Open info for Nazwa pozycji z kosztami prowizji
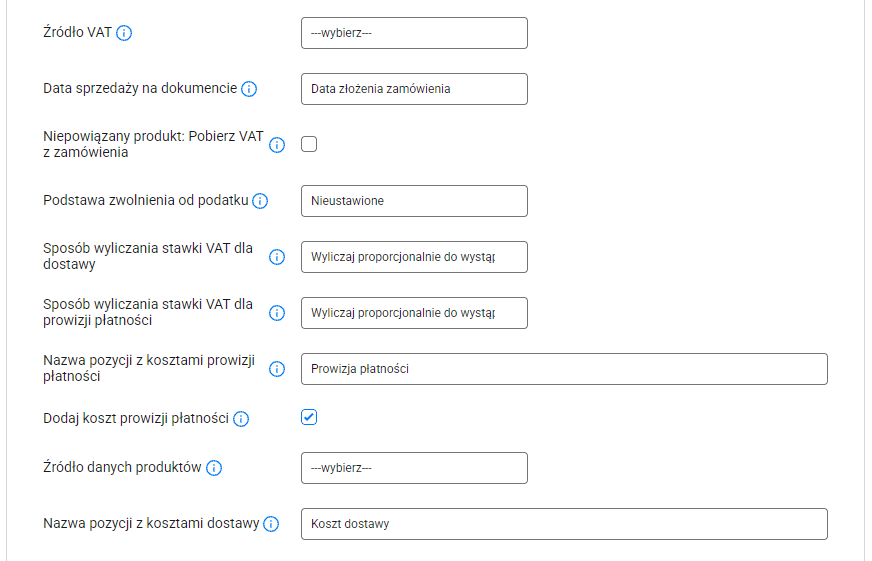 (x=277, y=369)
